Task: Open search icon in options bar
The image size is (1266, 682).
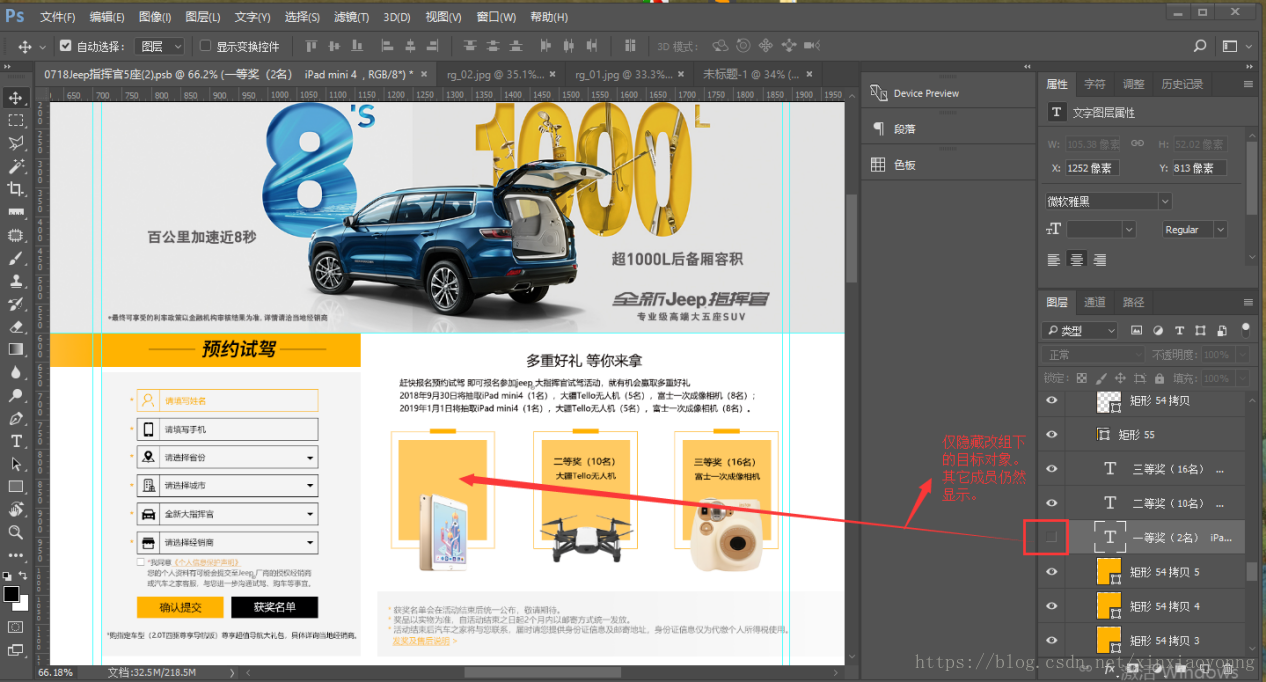Action: point(1200,46)
